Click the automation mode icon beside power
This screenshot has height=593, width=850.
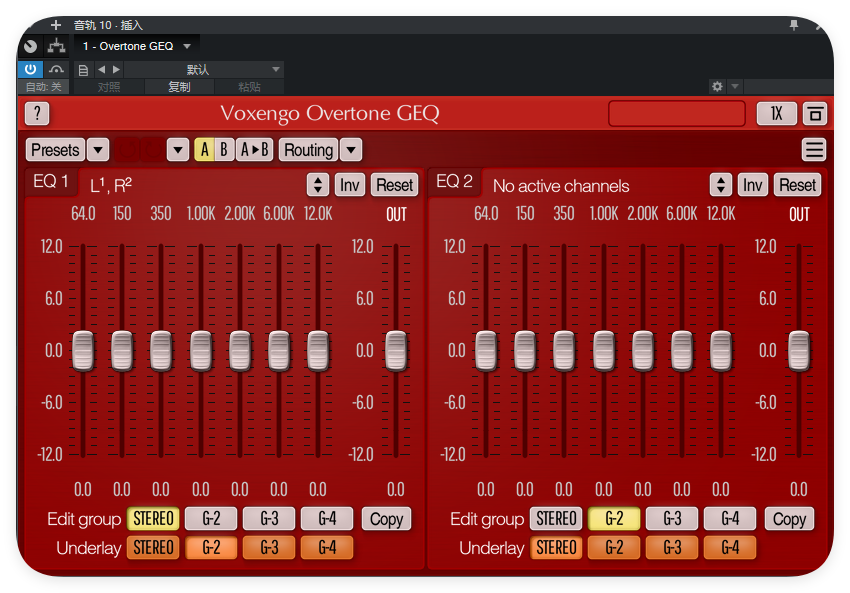56,69
